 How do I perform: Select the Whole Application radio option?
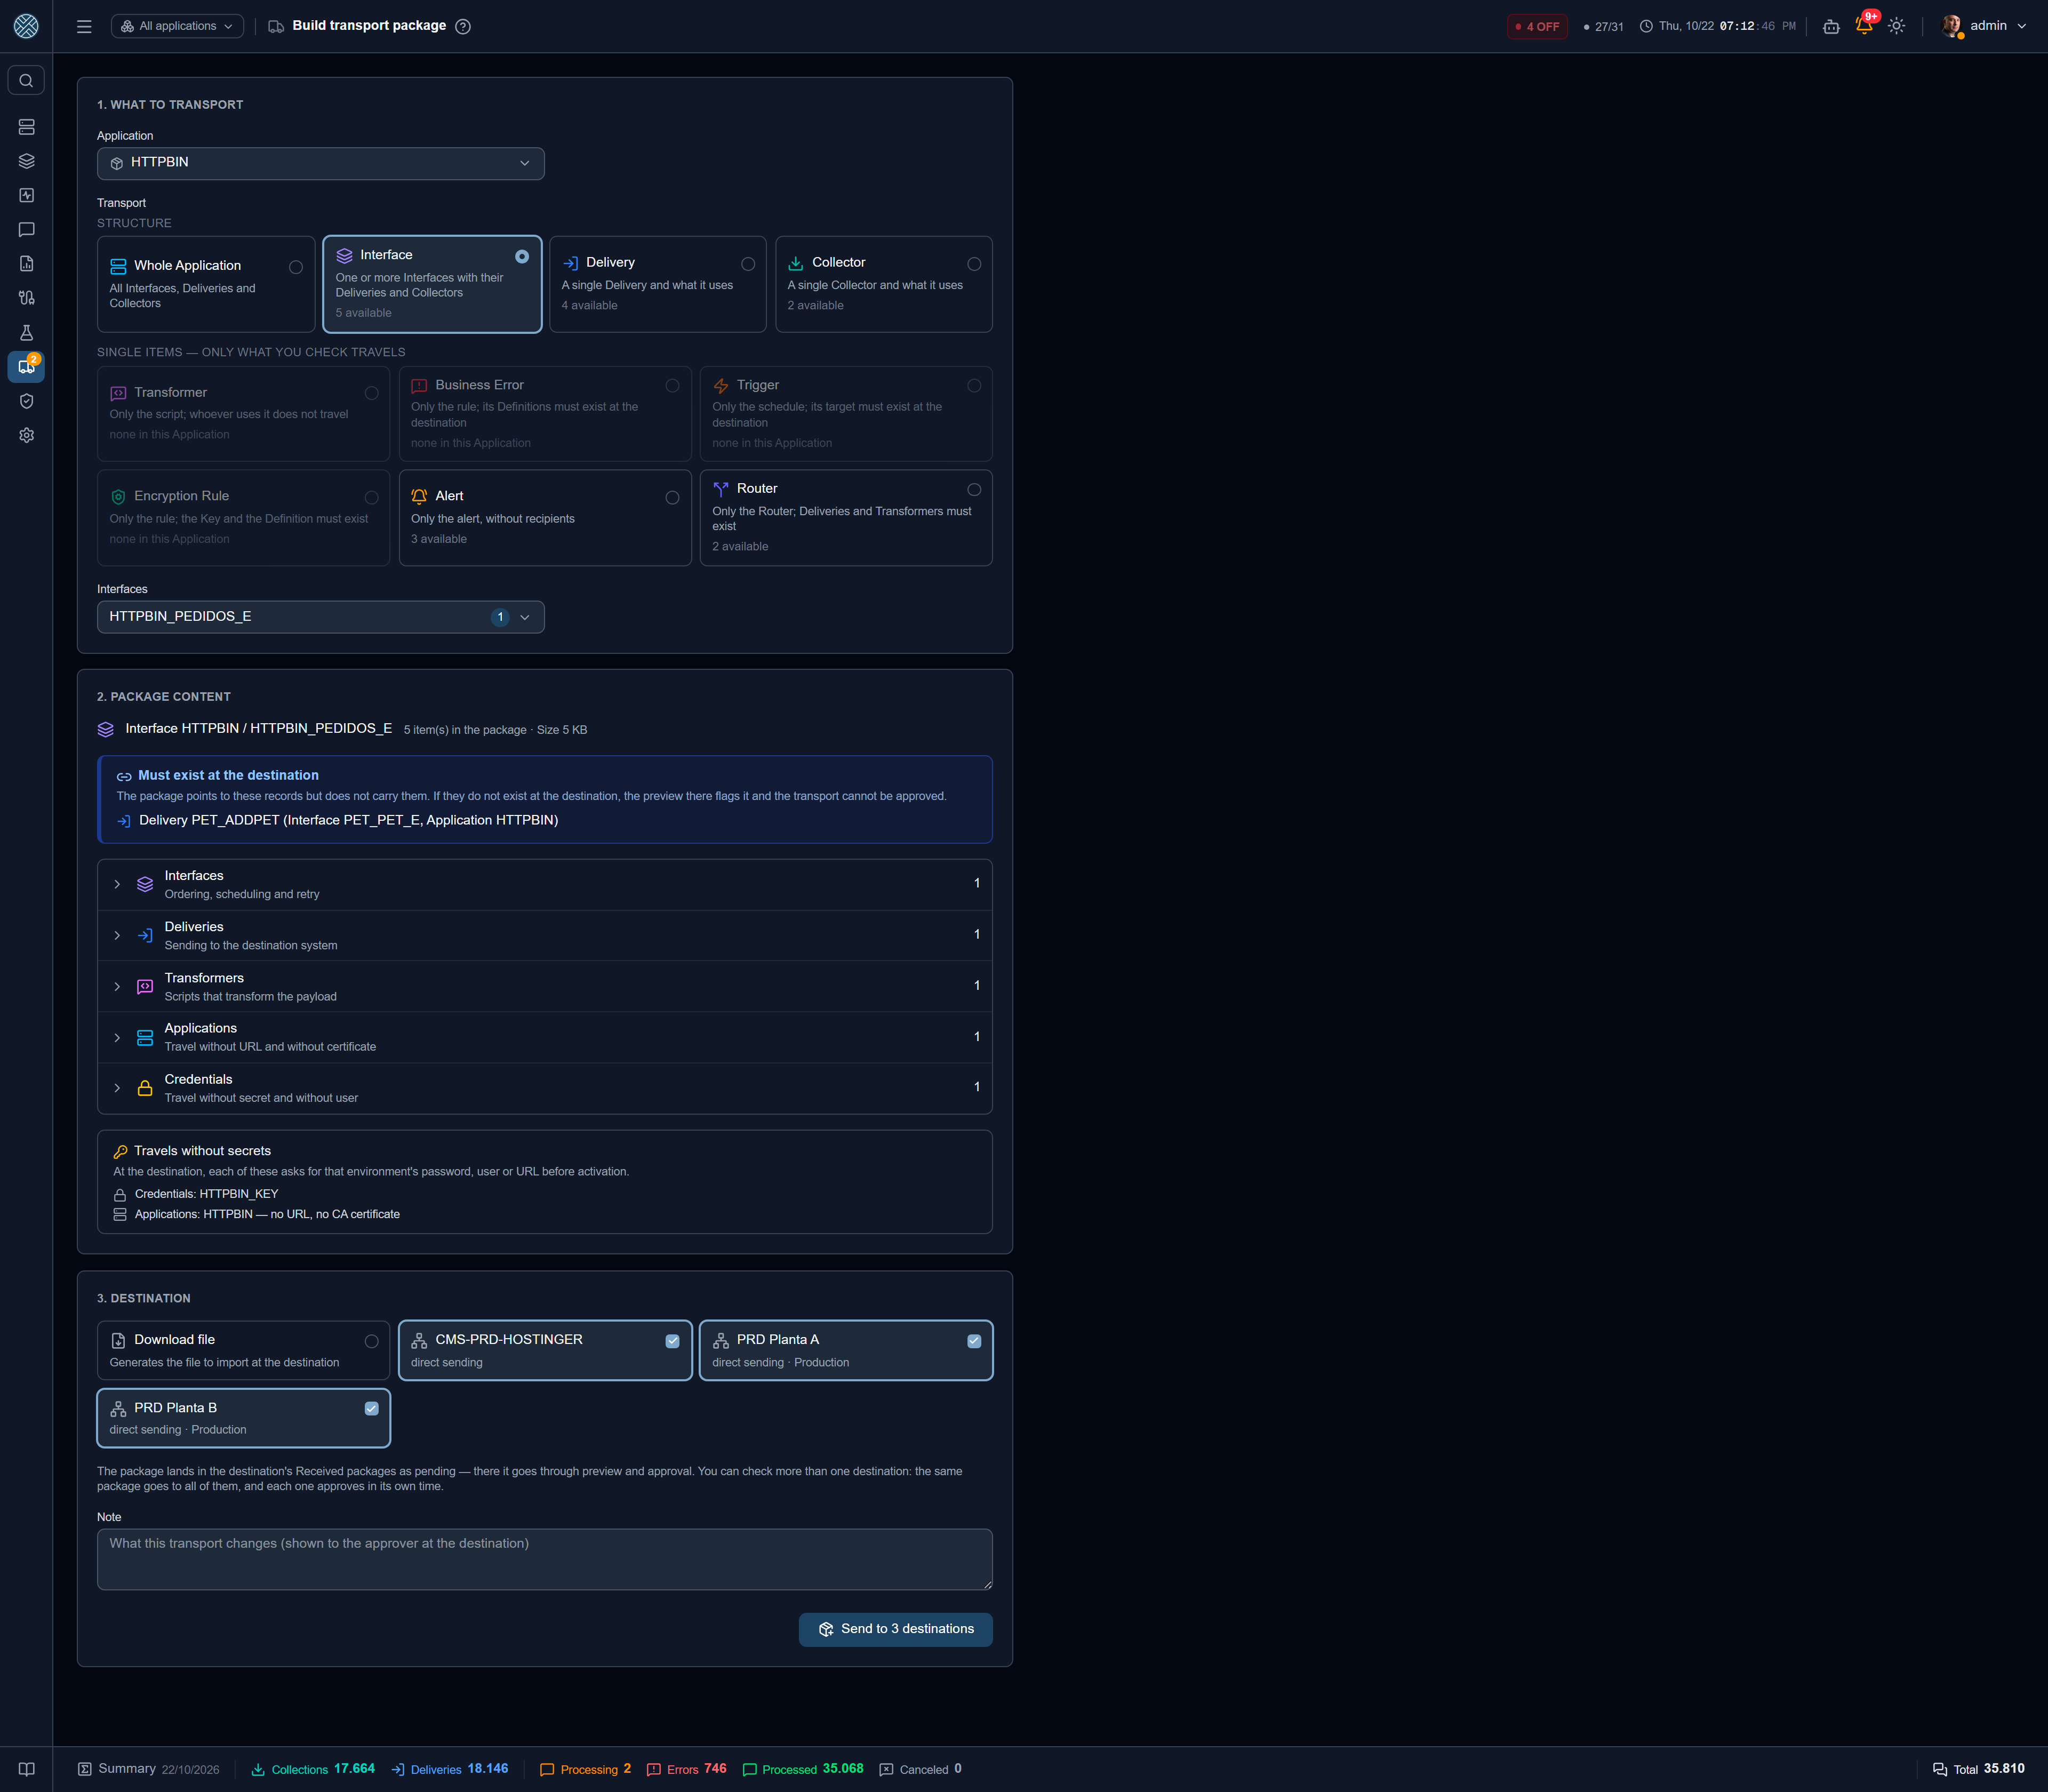tap(296, 267)
